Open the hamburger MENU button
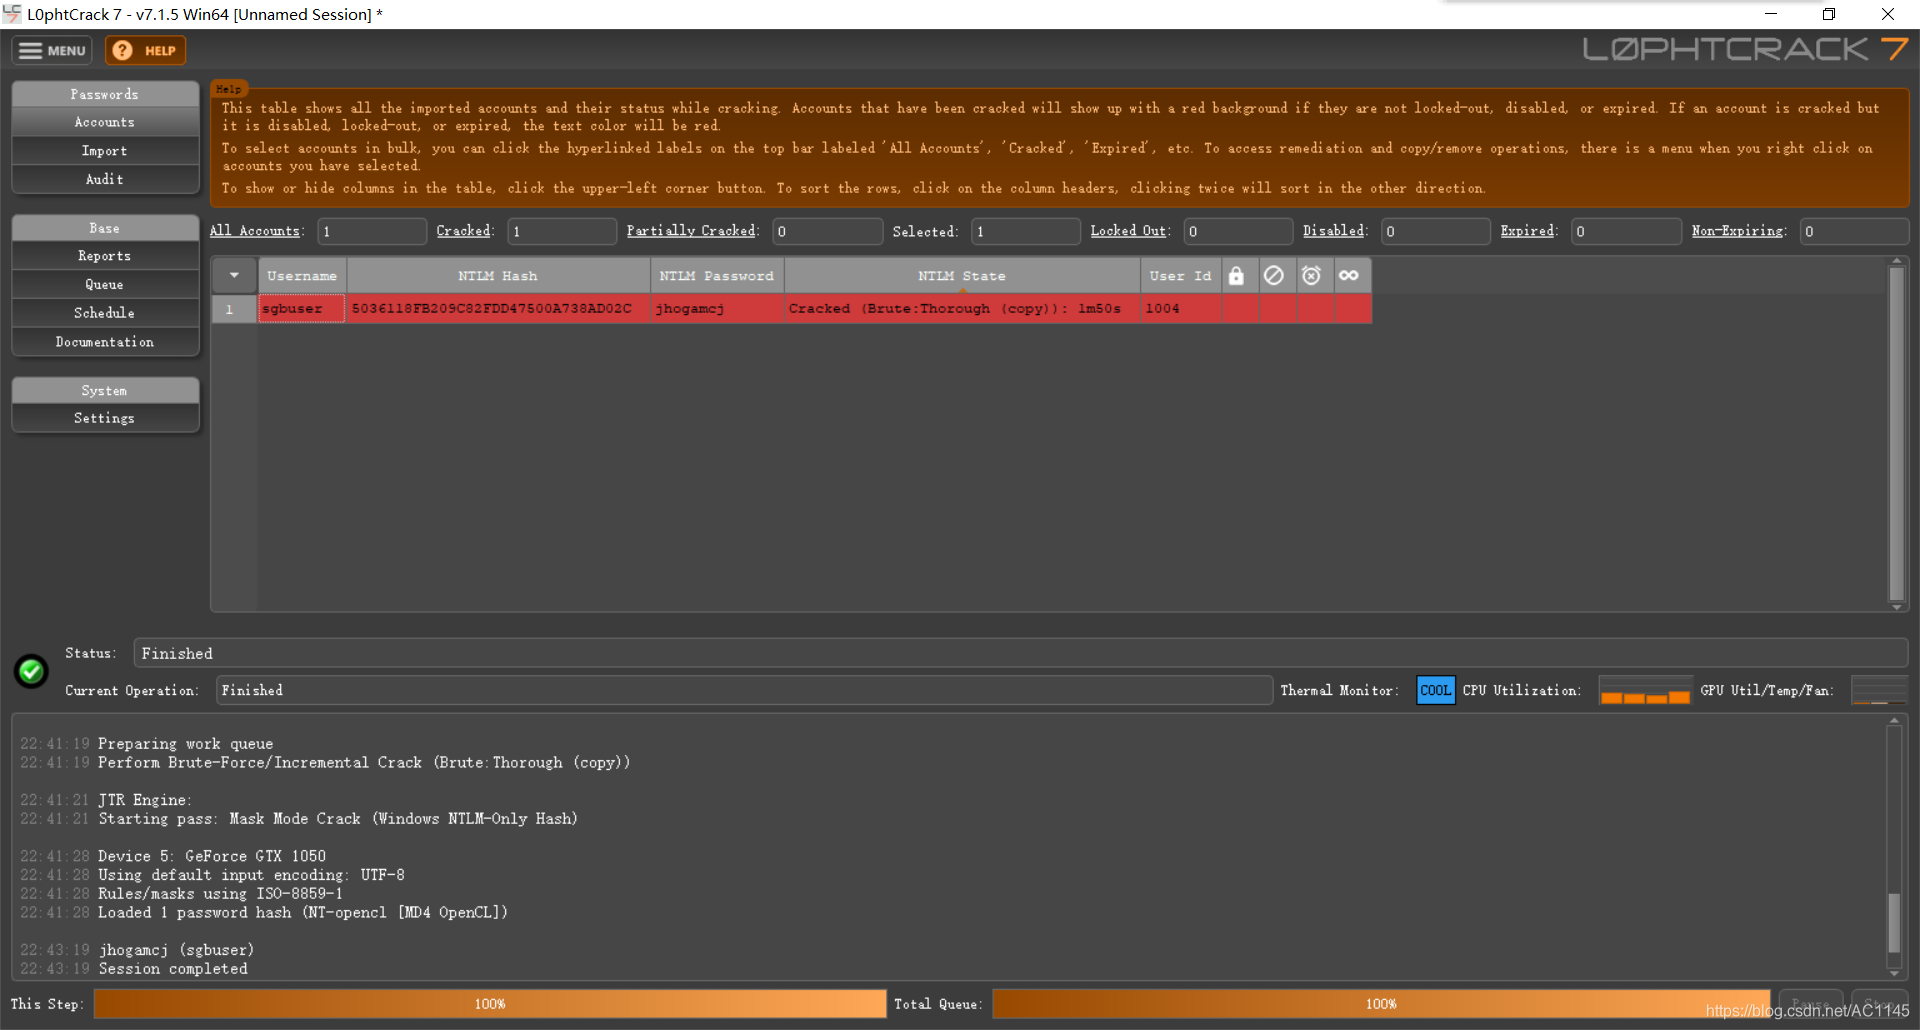Screen dimensions: 1920x1030 click(52, 51)
